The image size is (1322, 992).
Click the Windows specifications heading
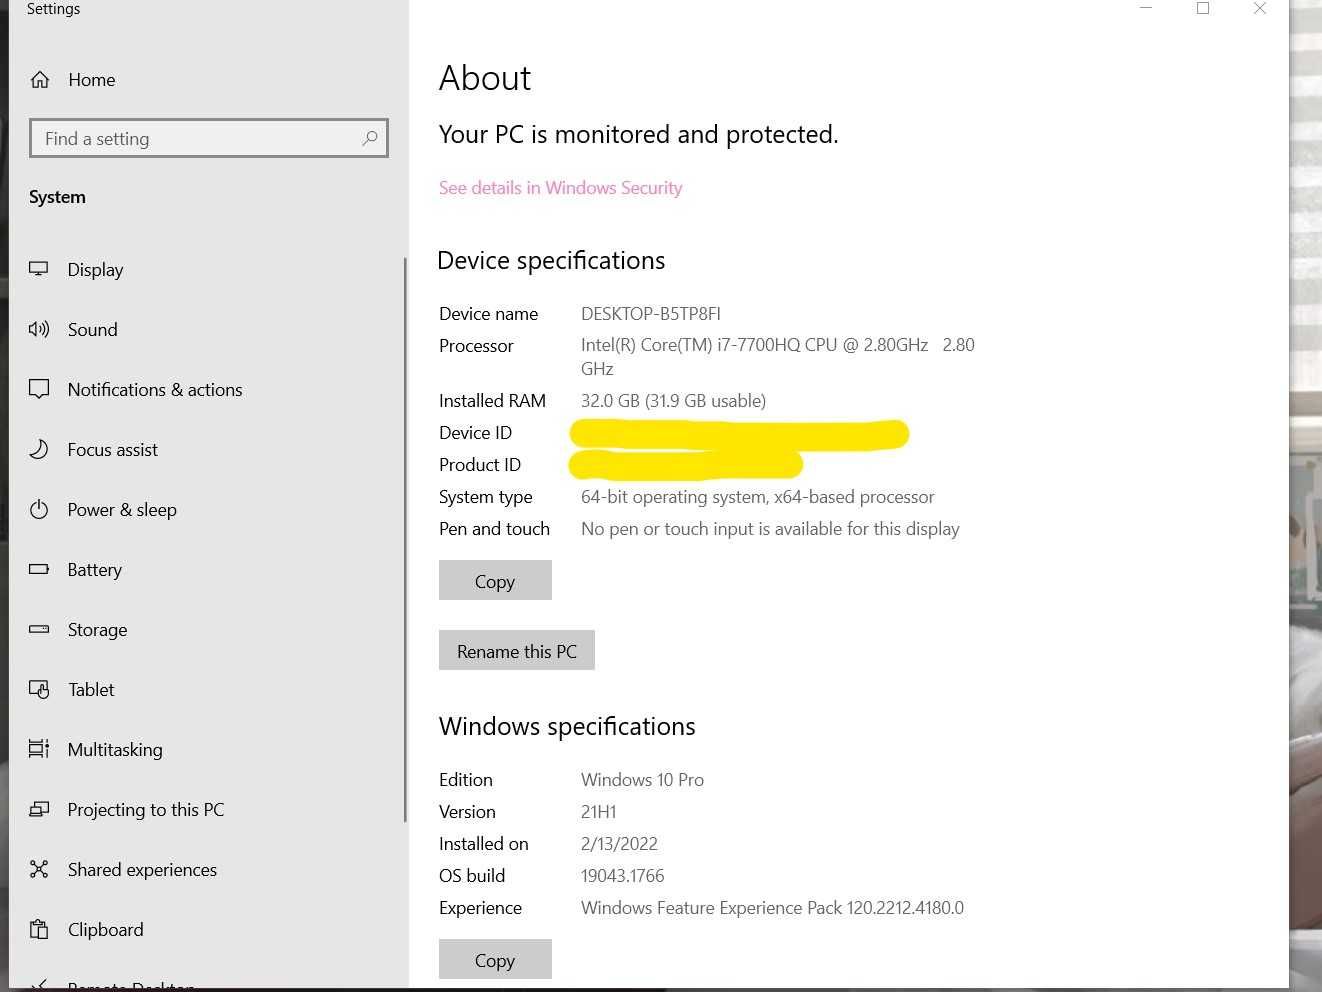[x=567, y=727]
